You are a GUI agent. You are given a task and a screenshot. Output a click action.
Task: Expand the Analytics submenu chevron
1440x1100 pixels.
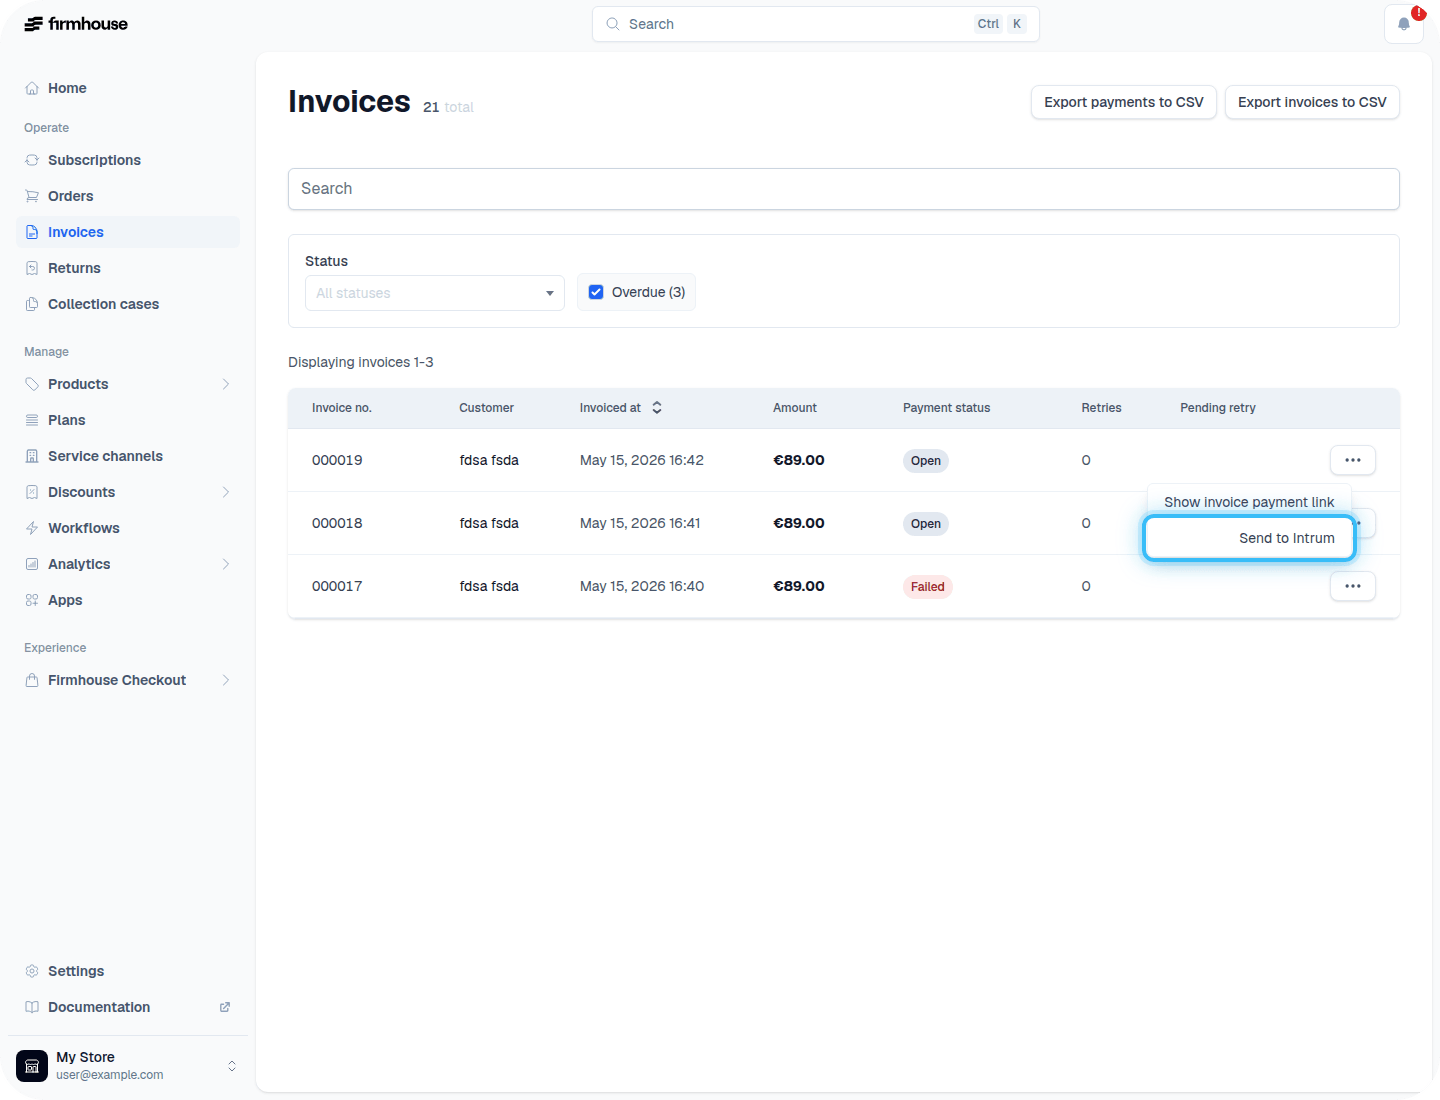226,564
